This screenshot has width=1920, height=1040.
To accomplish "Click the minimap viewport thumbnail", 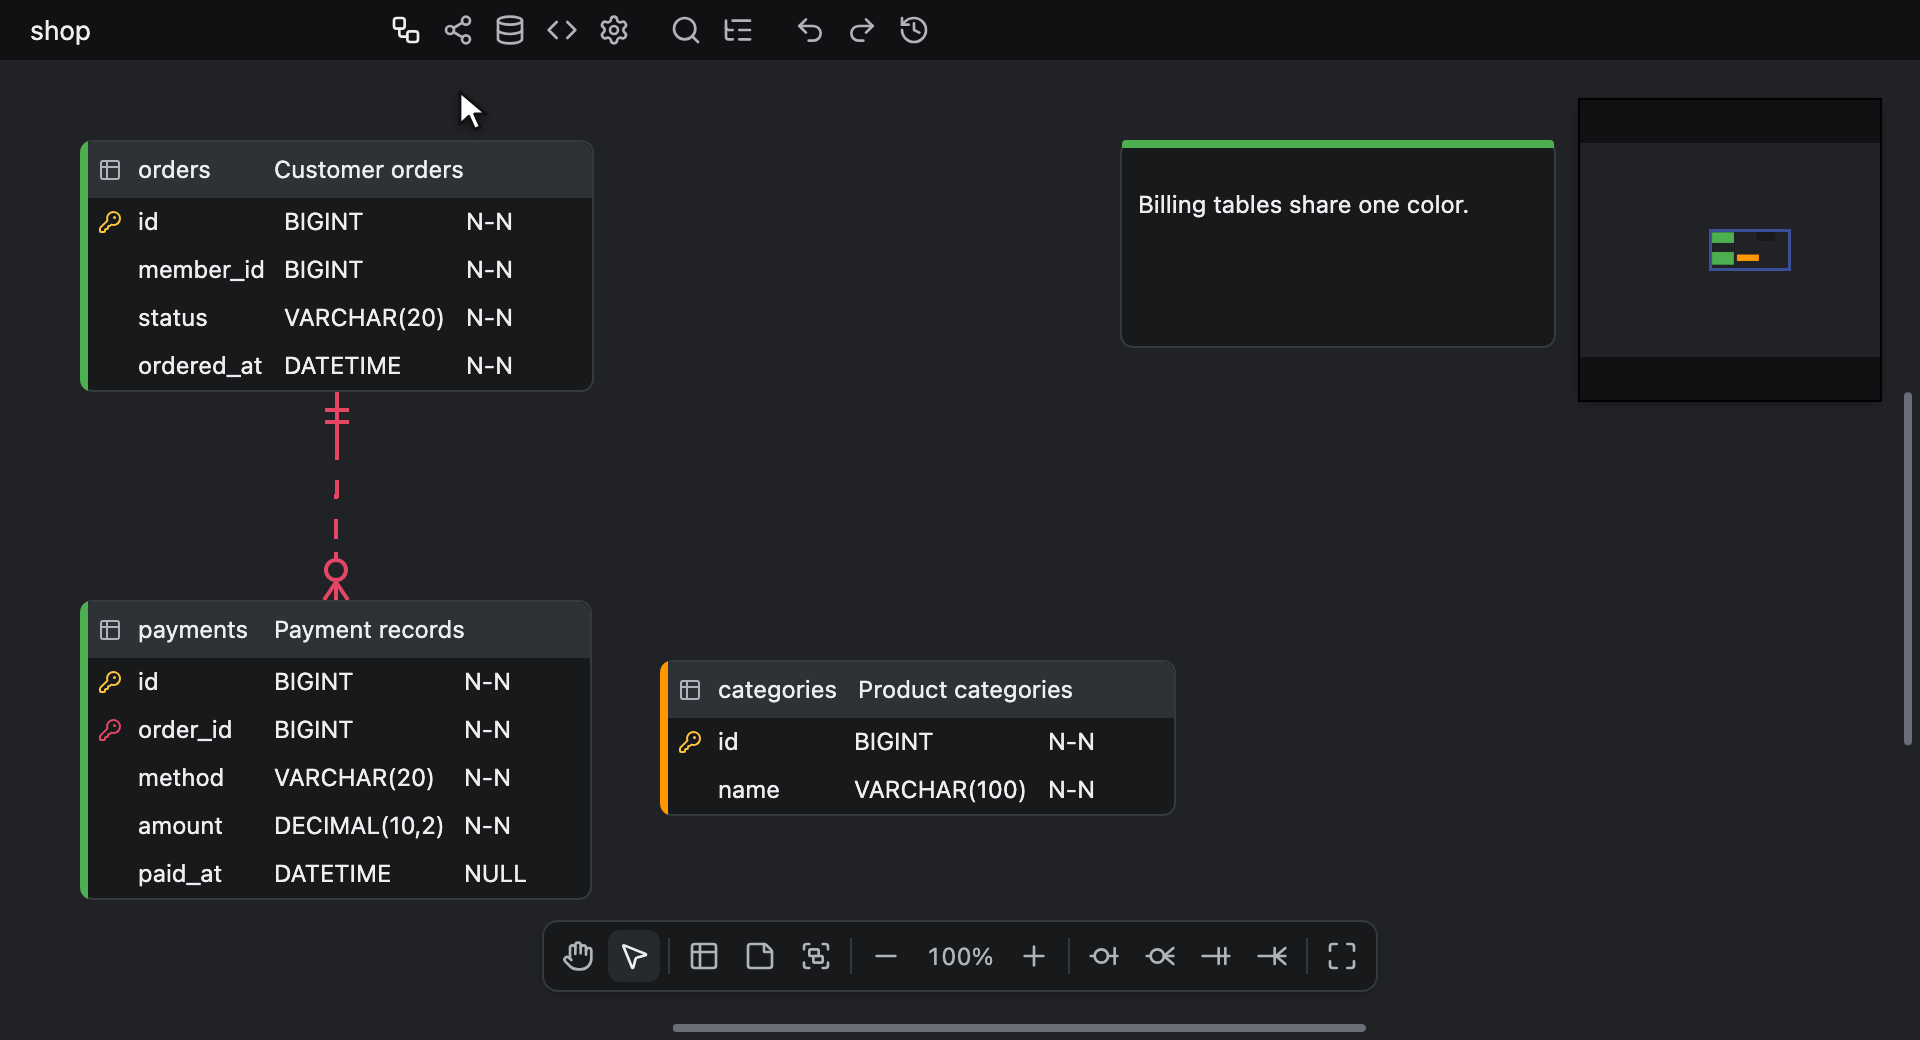I will pyautogui.click(x=1750, y=250).
